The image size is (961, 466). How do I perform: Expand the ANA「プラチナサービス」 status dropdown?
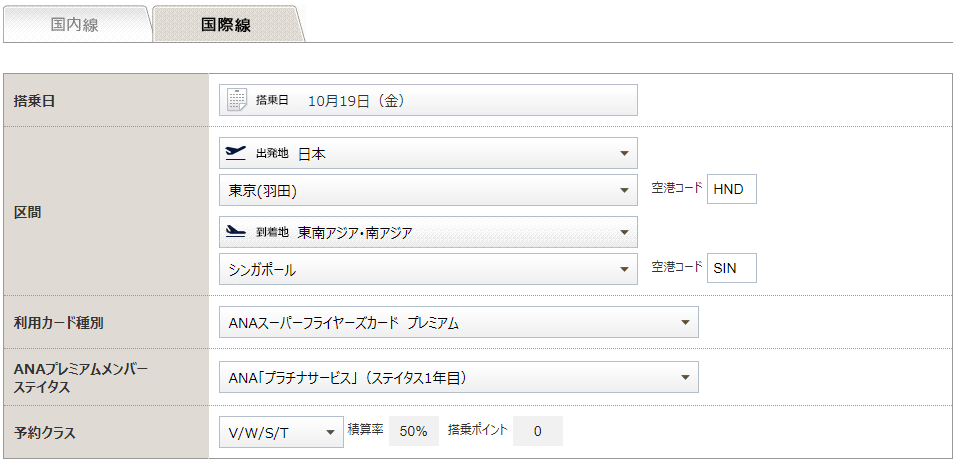pos(458,377)
